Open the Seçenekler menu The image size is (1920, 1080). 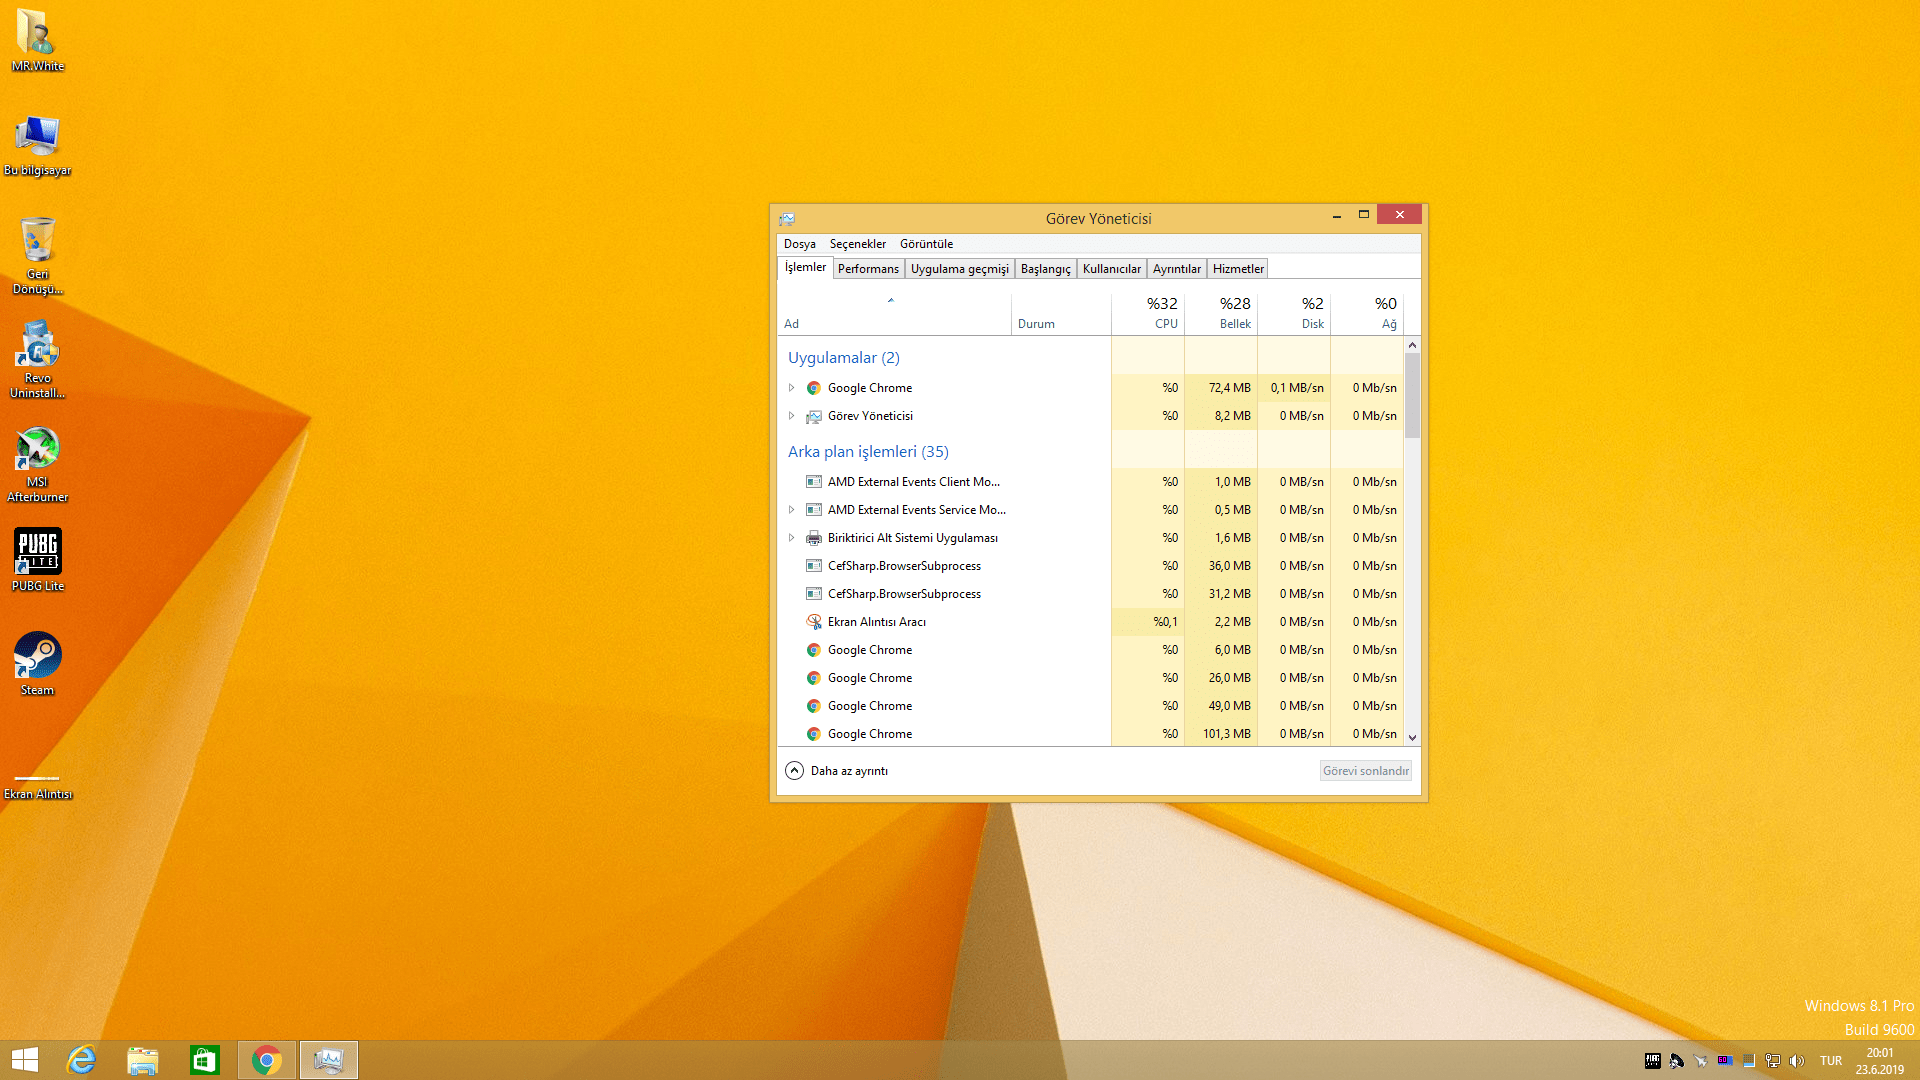coord(857,244)
